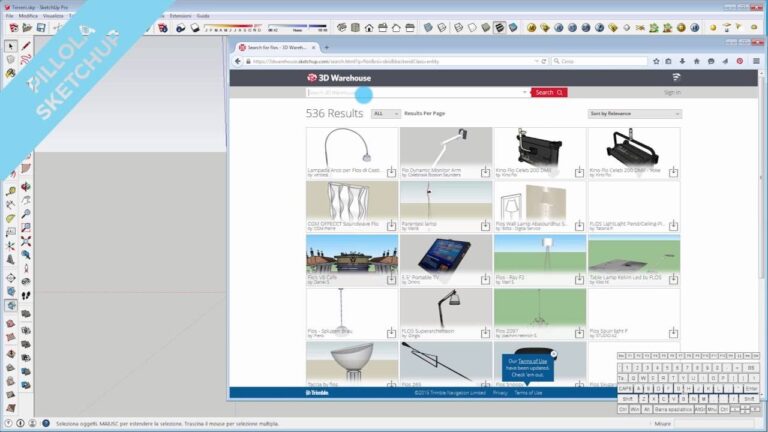Pick the Protractor tool
Screen dimensions: 768x432
10,218
